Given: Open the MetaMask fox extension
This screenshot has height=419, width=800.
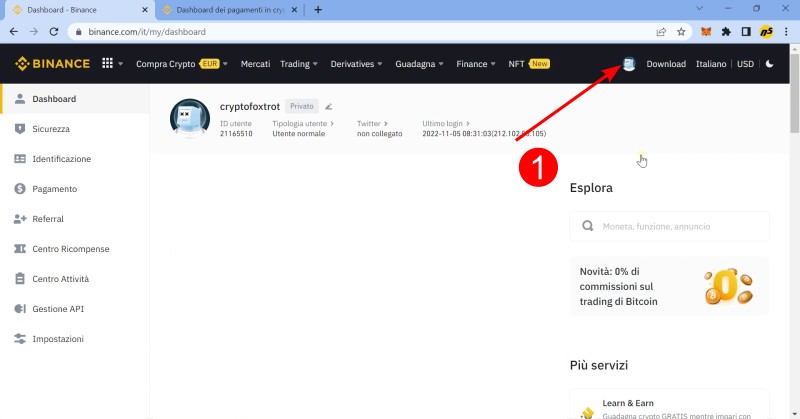Looking at the screenshot, I should pos(706,32).
